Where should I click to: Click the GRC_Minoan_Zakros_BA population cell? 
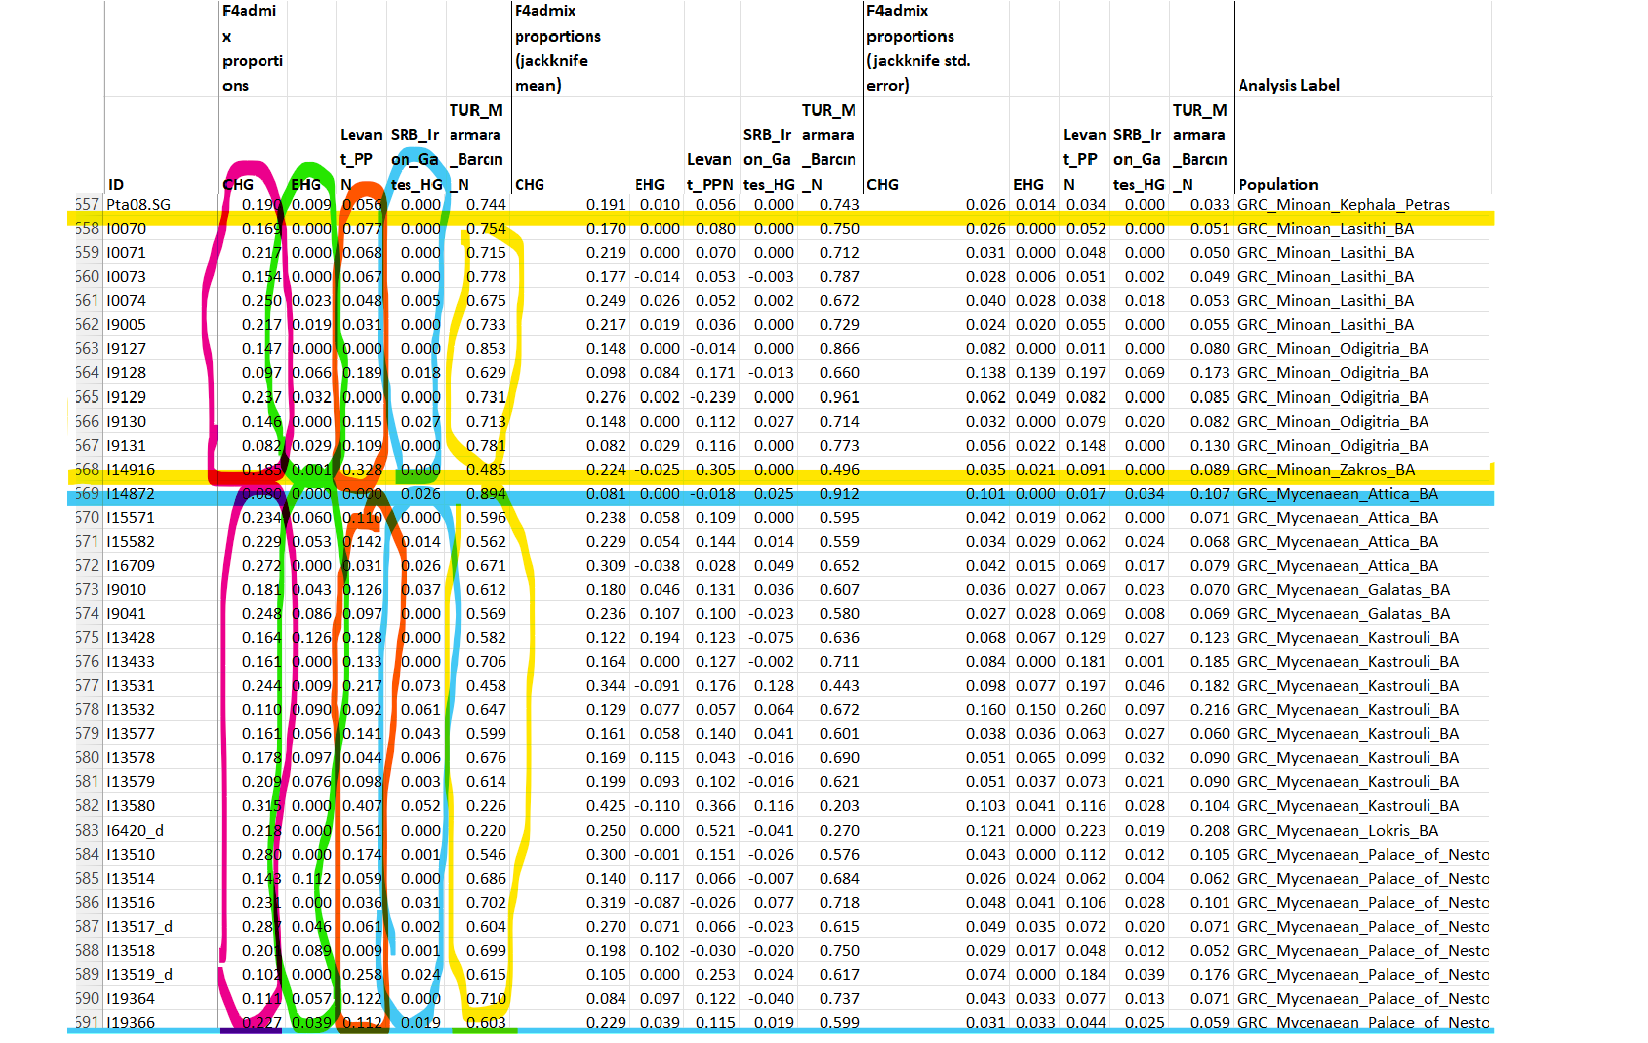point(1326,470)
